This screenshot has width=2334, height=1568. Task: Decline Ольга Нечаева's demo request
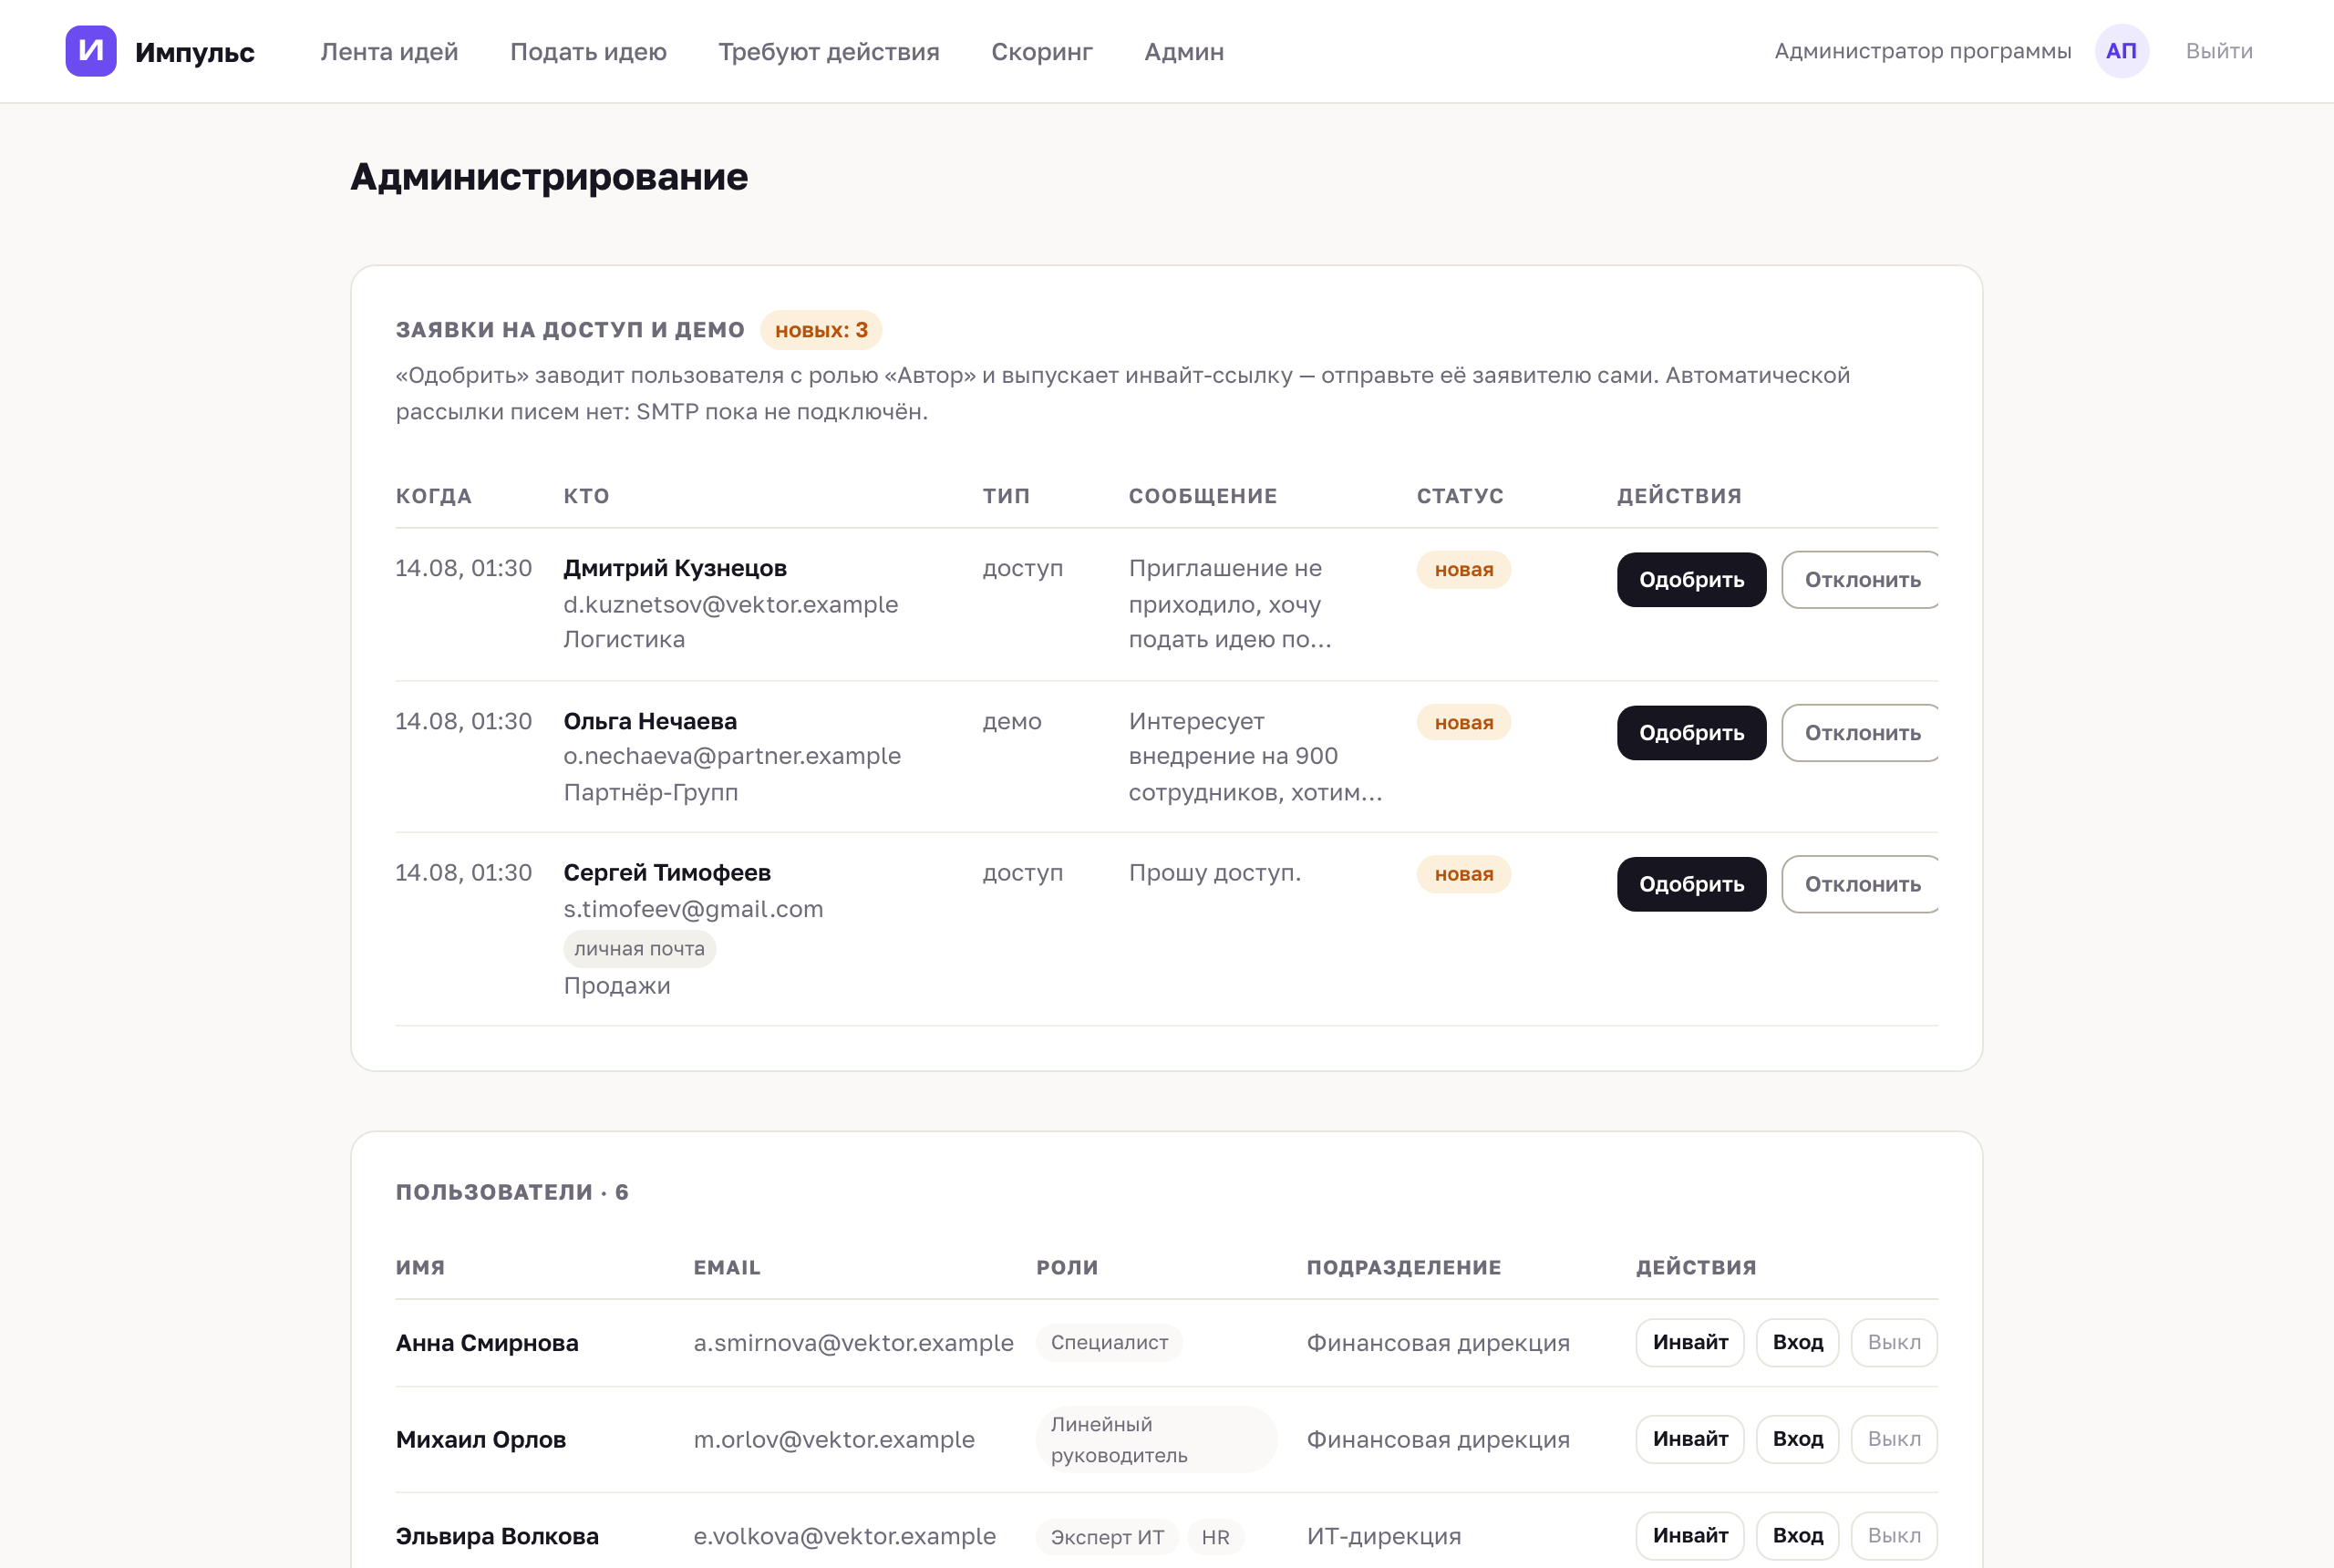click(x=1860, y=733)
